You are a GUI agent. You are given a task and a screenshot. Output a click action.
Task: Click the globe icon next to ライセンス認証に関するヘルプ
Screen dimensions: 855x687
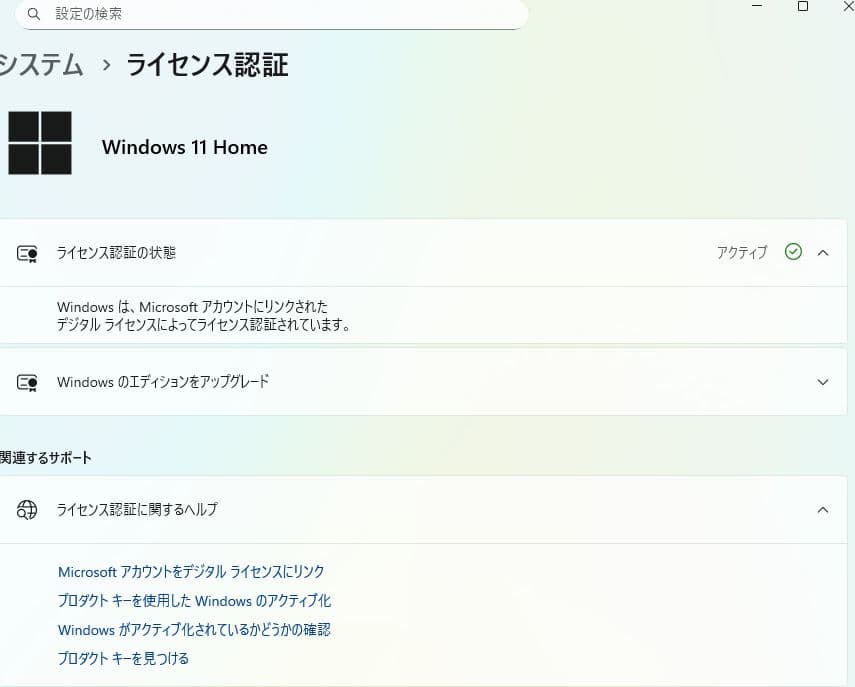[27, 509]
